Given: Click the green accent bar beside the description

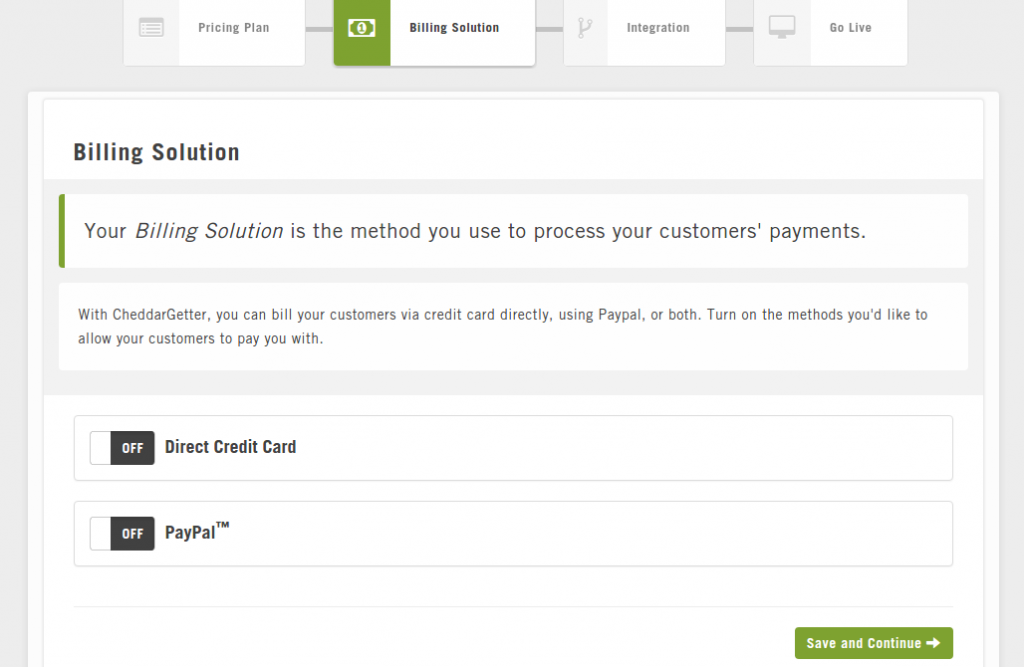Looking at the screenshot, I should pyautogui.click(x=63, y=231).
